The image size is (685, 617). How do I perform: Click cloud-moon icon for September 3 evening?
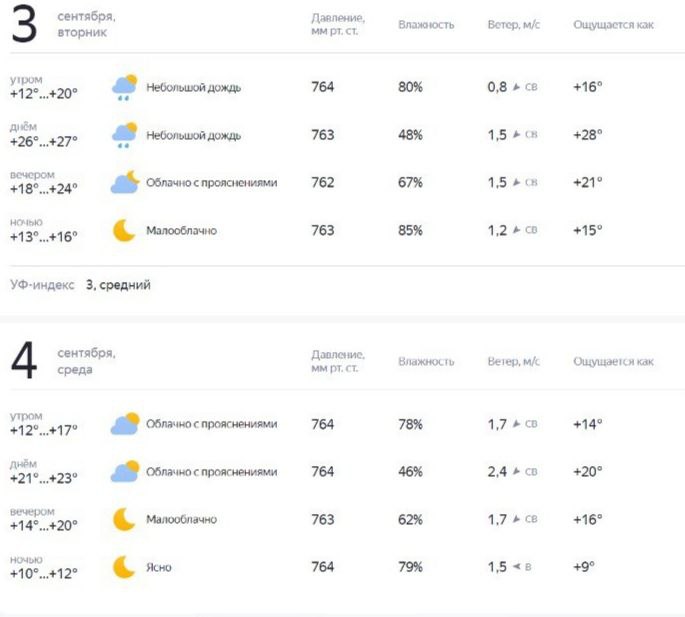pos(125,182)
